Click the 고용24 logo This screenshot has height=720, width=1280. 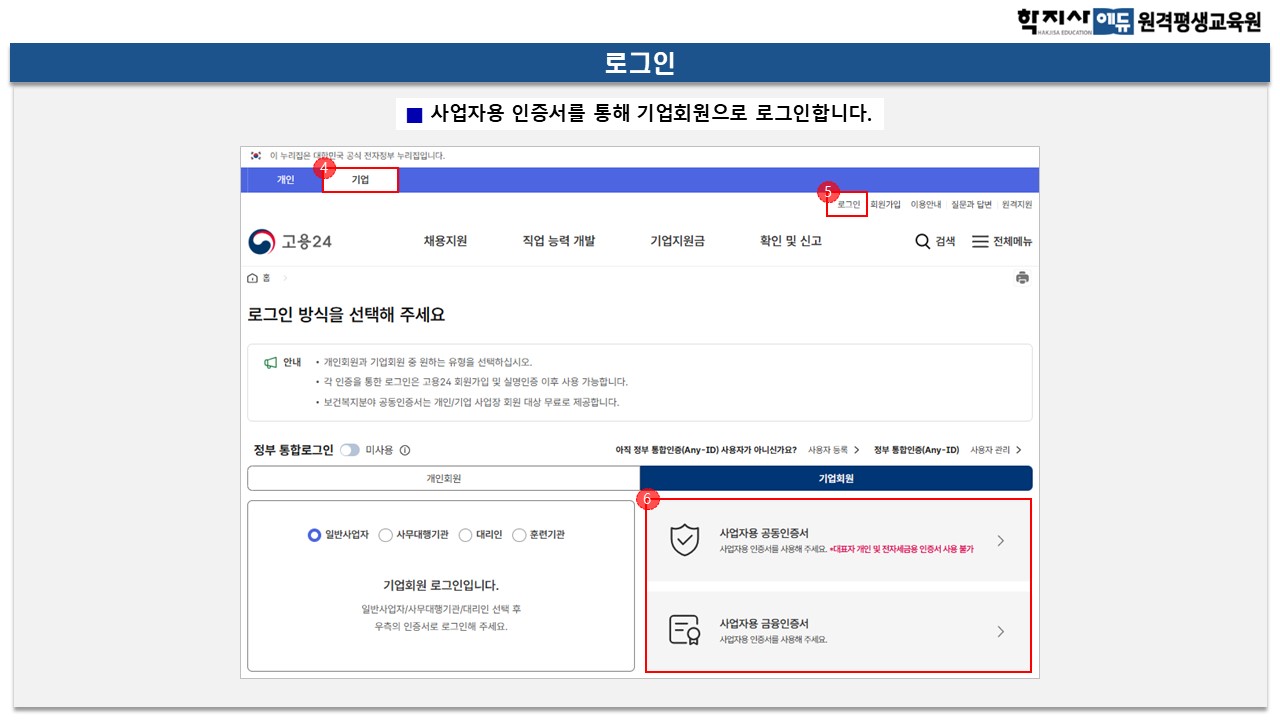(x=290, y=242)
